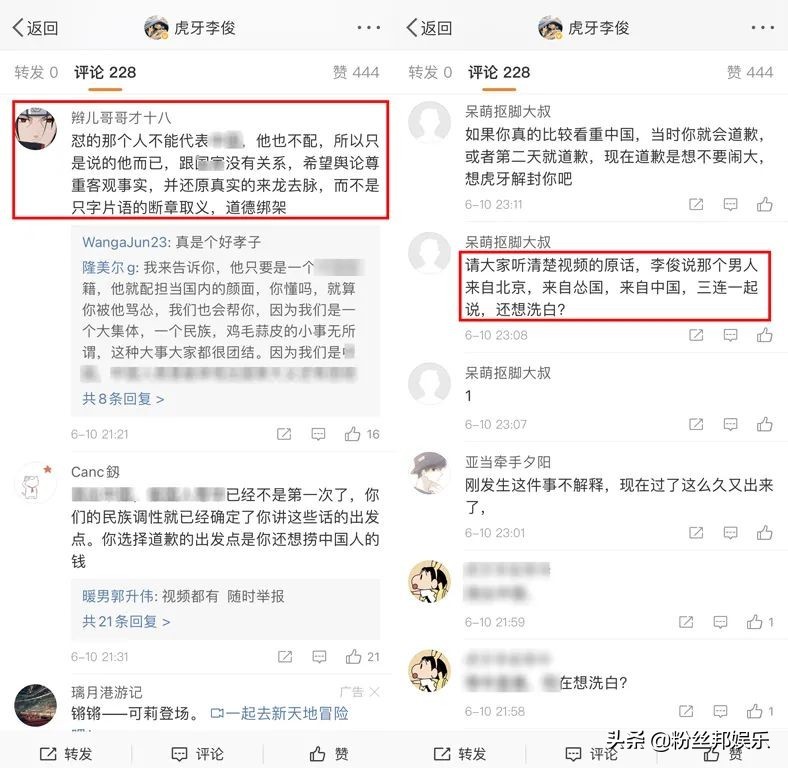Forward the 6-10 21:31 comment
The image size is (788, 768).
284,656
